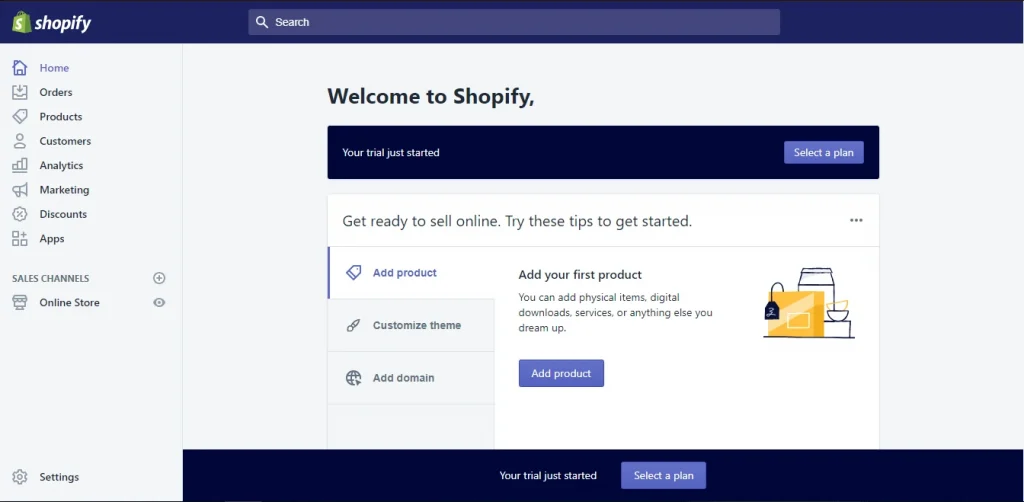Open Orders via its inbox icon
Screen dimensions: 1024x502
(x=20, y=92)
